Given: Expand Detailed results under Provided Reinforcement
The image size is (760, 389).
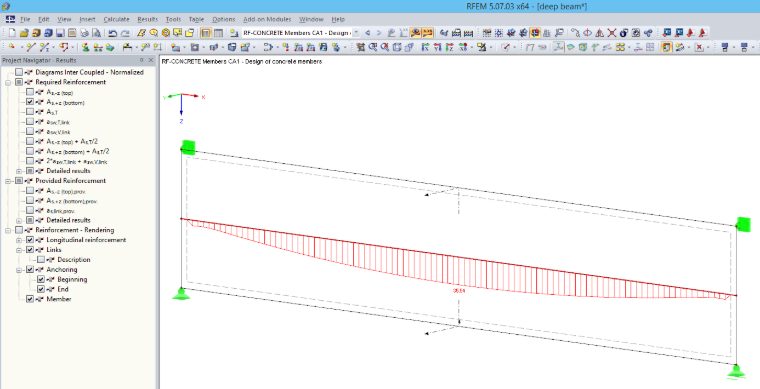Looking at the screenshot, I should (x=19, y=220).
